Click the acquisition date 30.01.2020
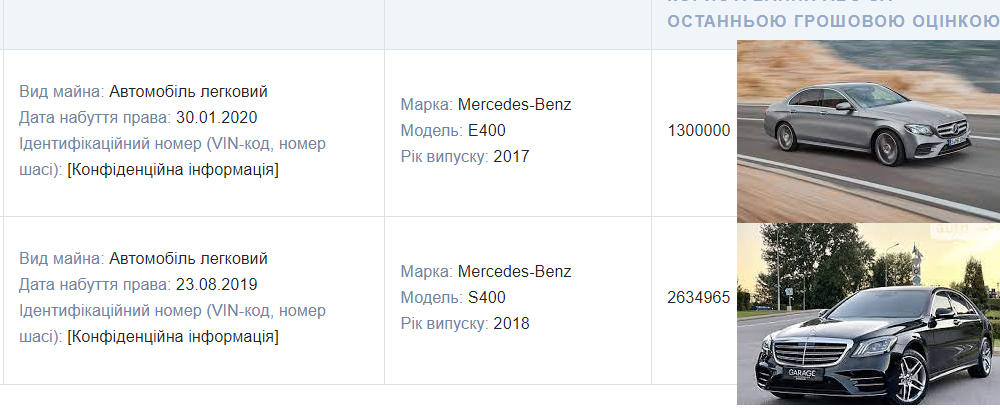The width and height of the screenshot is (1000, 415). point(217,118)
